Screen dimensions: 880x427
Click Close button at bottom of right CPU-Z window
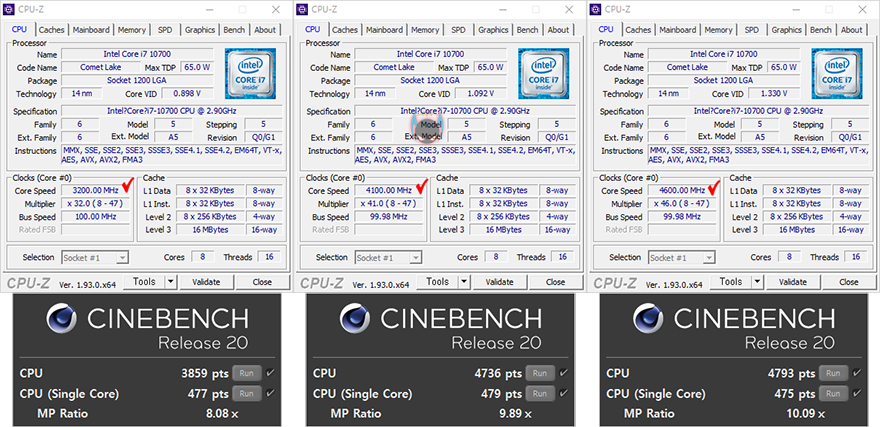pyautogui.click(x=849, y=282)
